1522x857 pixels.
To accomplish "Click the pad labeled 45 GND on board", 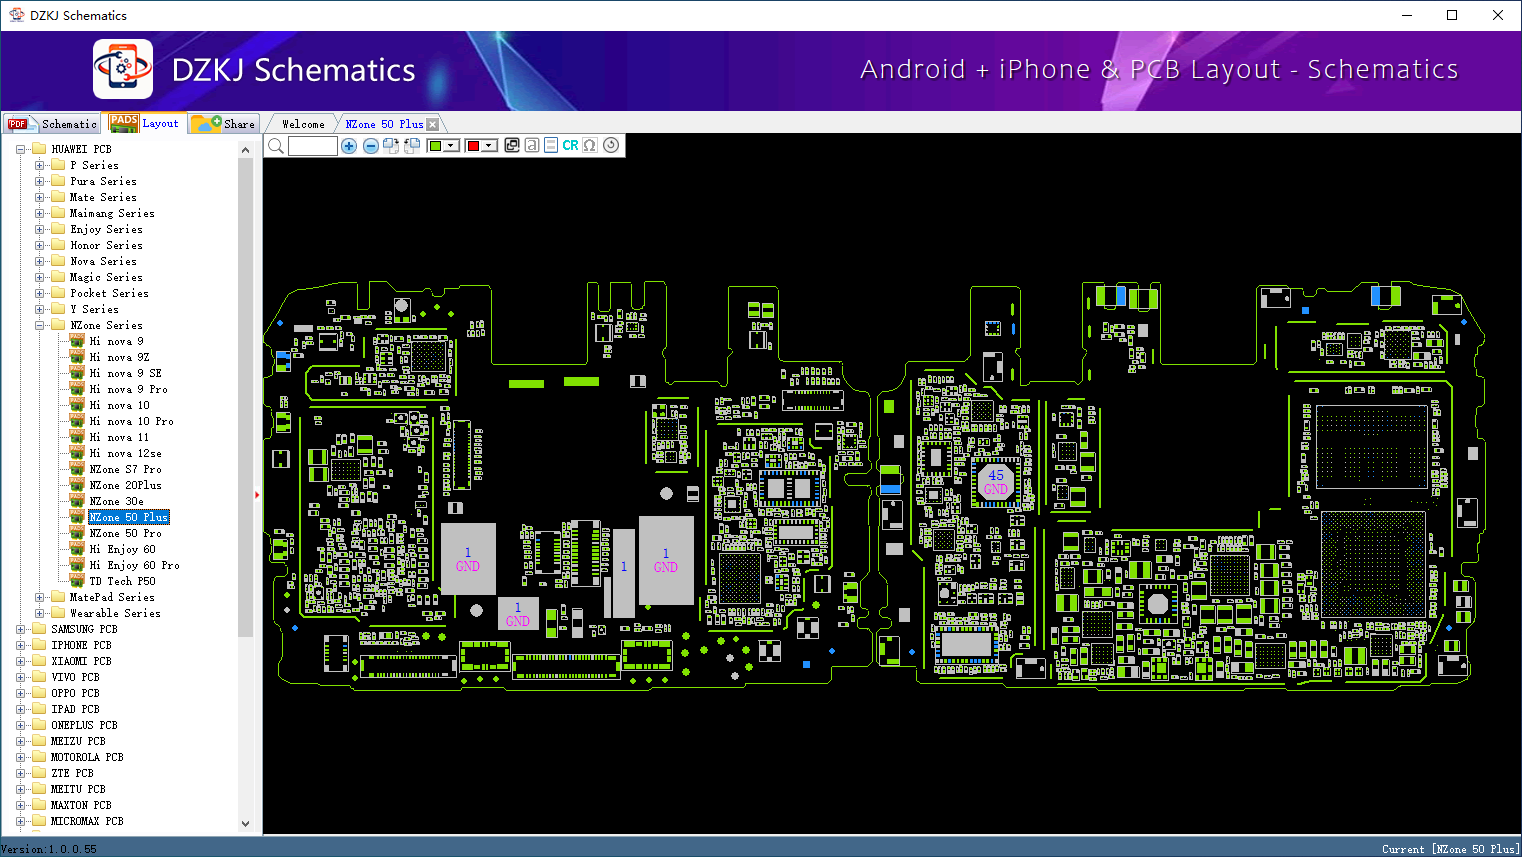I will 996,482.
